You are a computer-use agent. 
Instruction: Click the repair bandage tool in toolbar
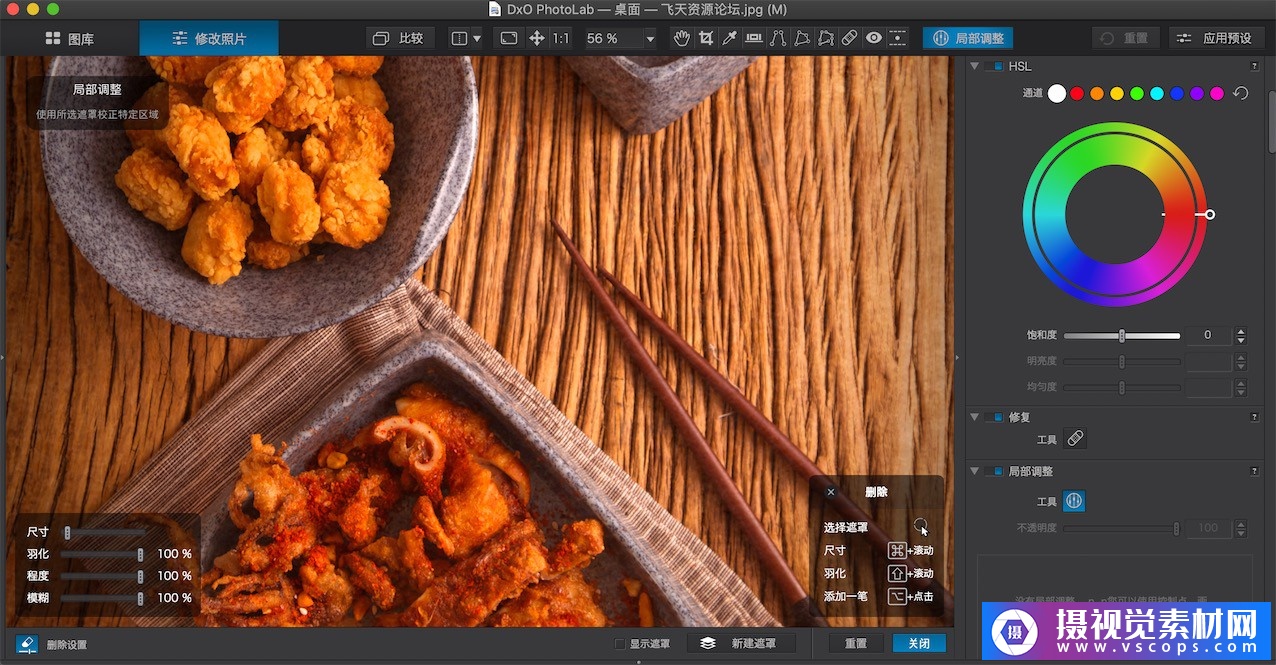849,38
